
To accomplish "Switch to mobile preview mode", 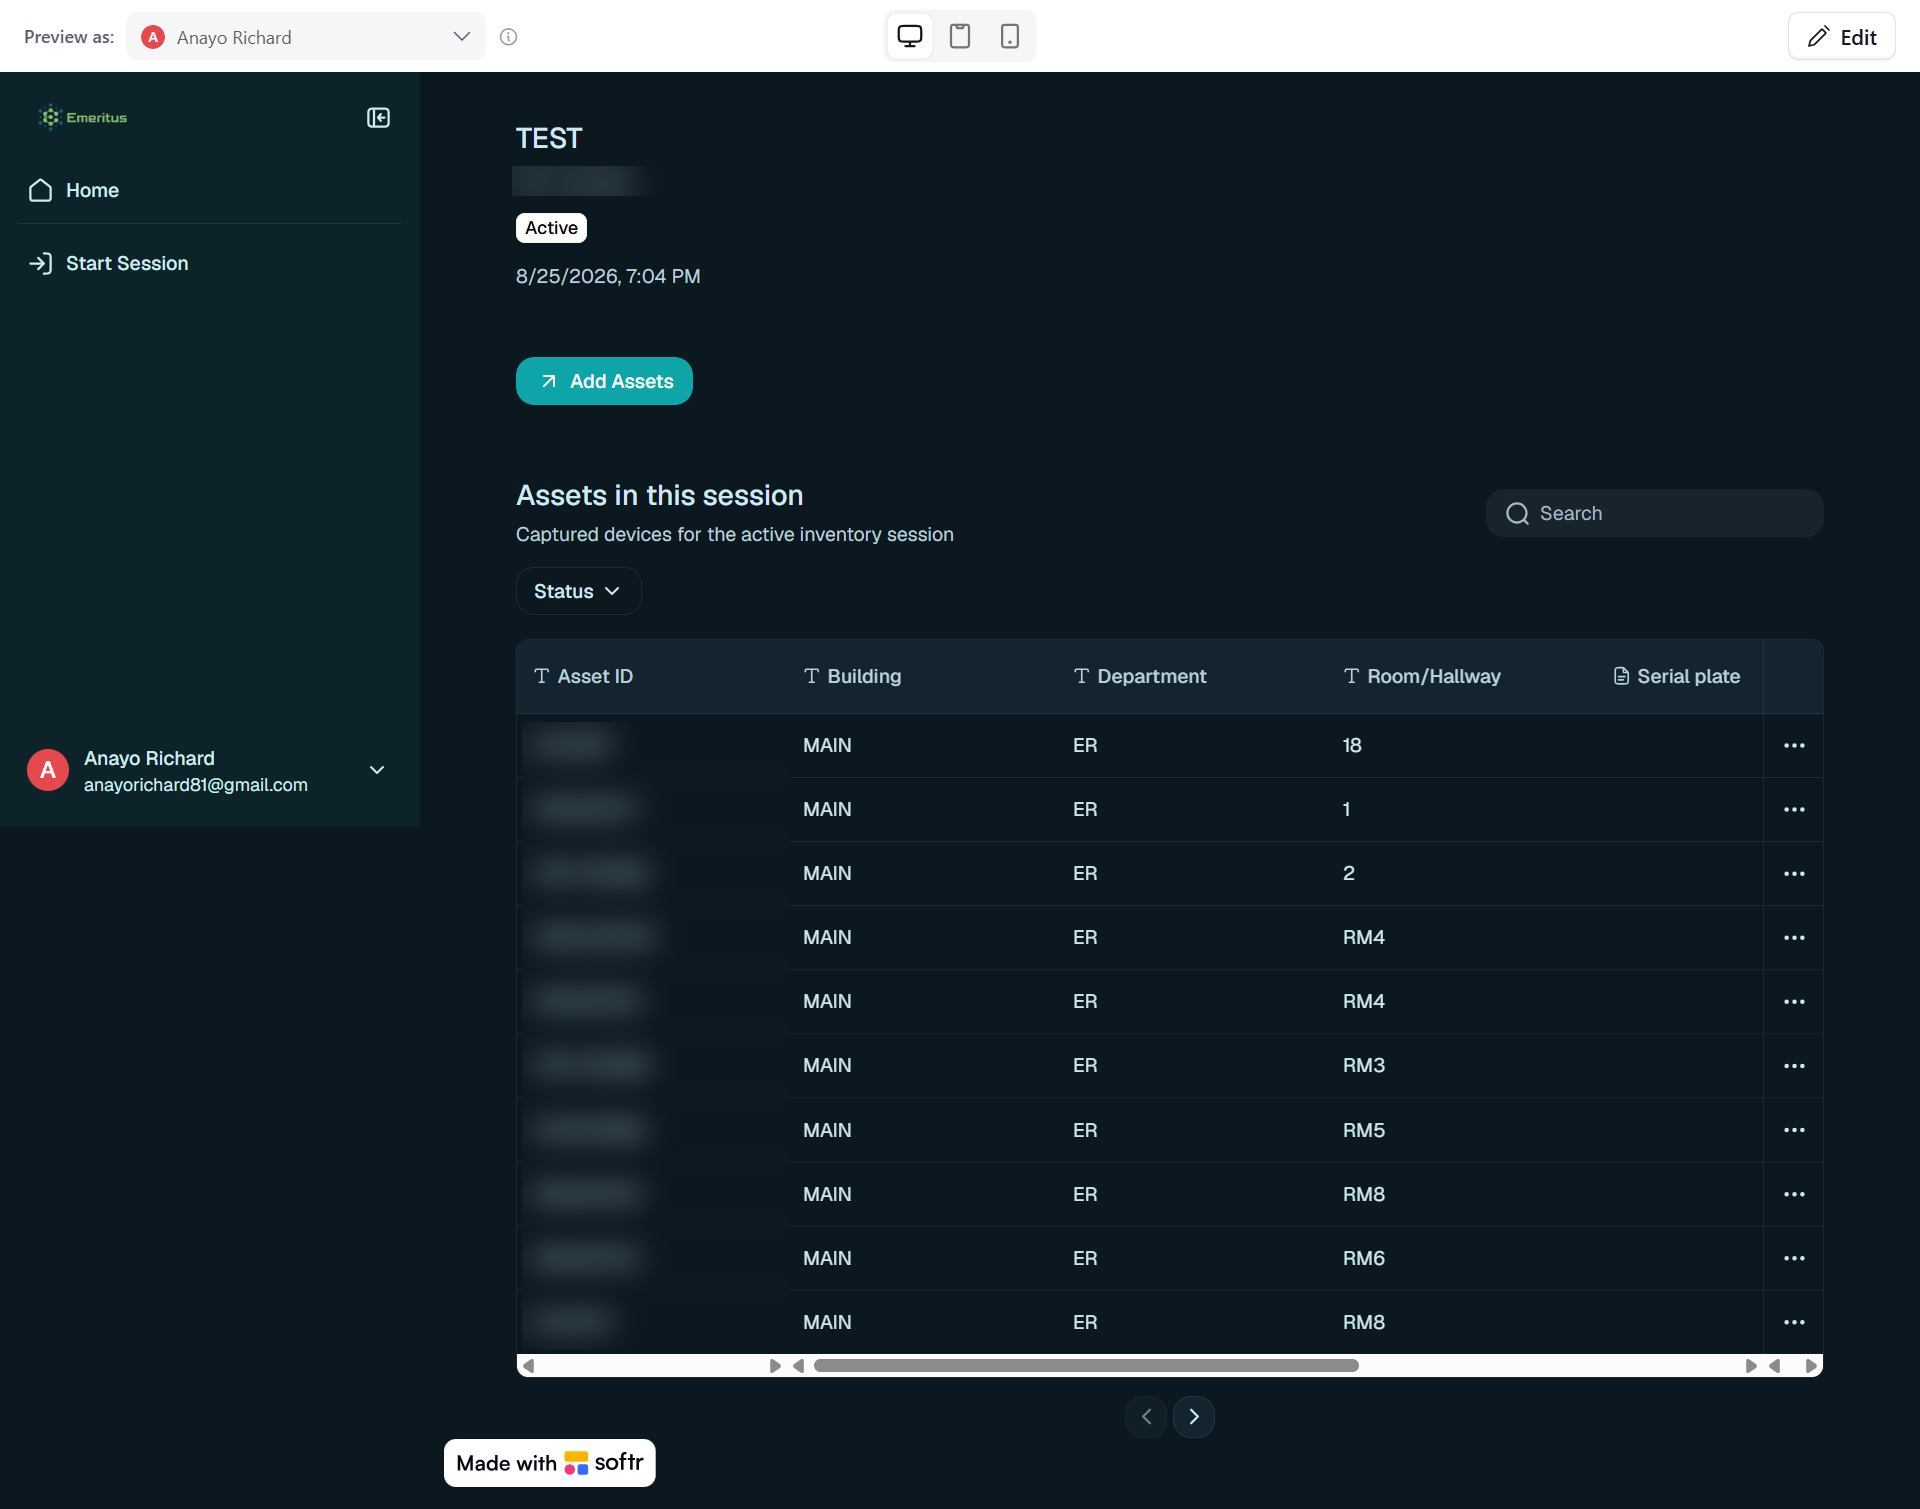I will (x=1010, y=37).
